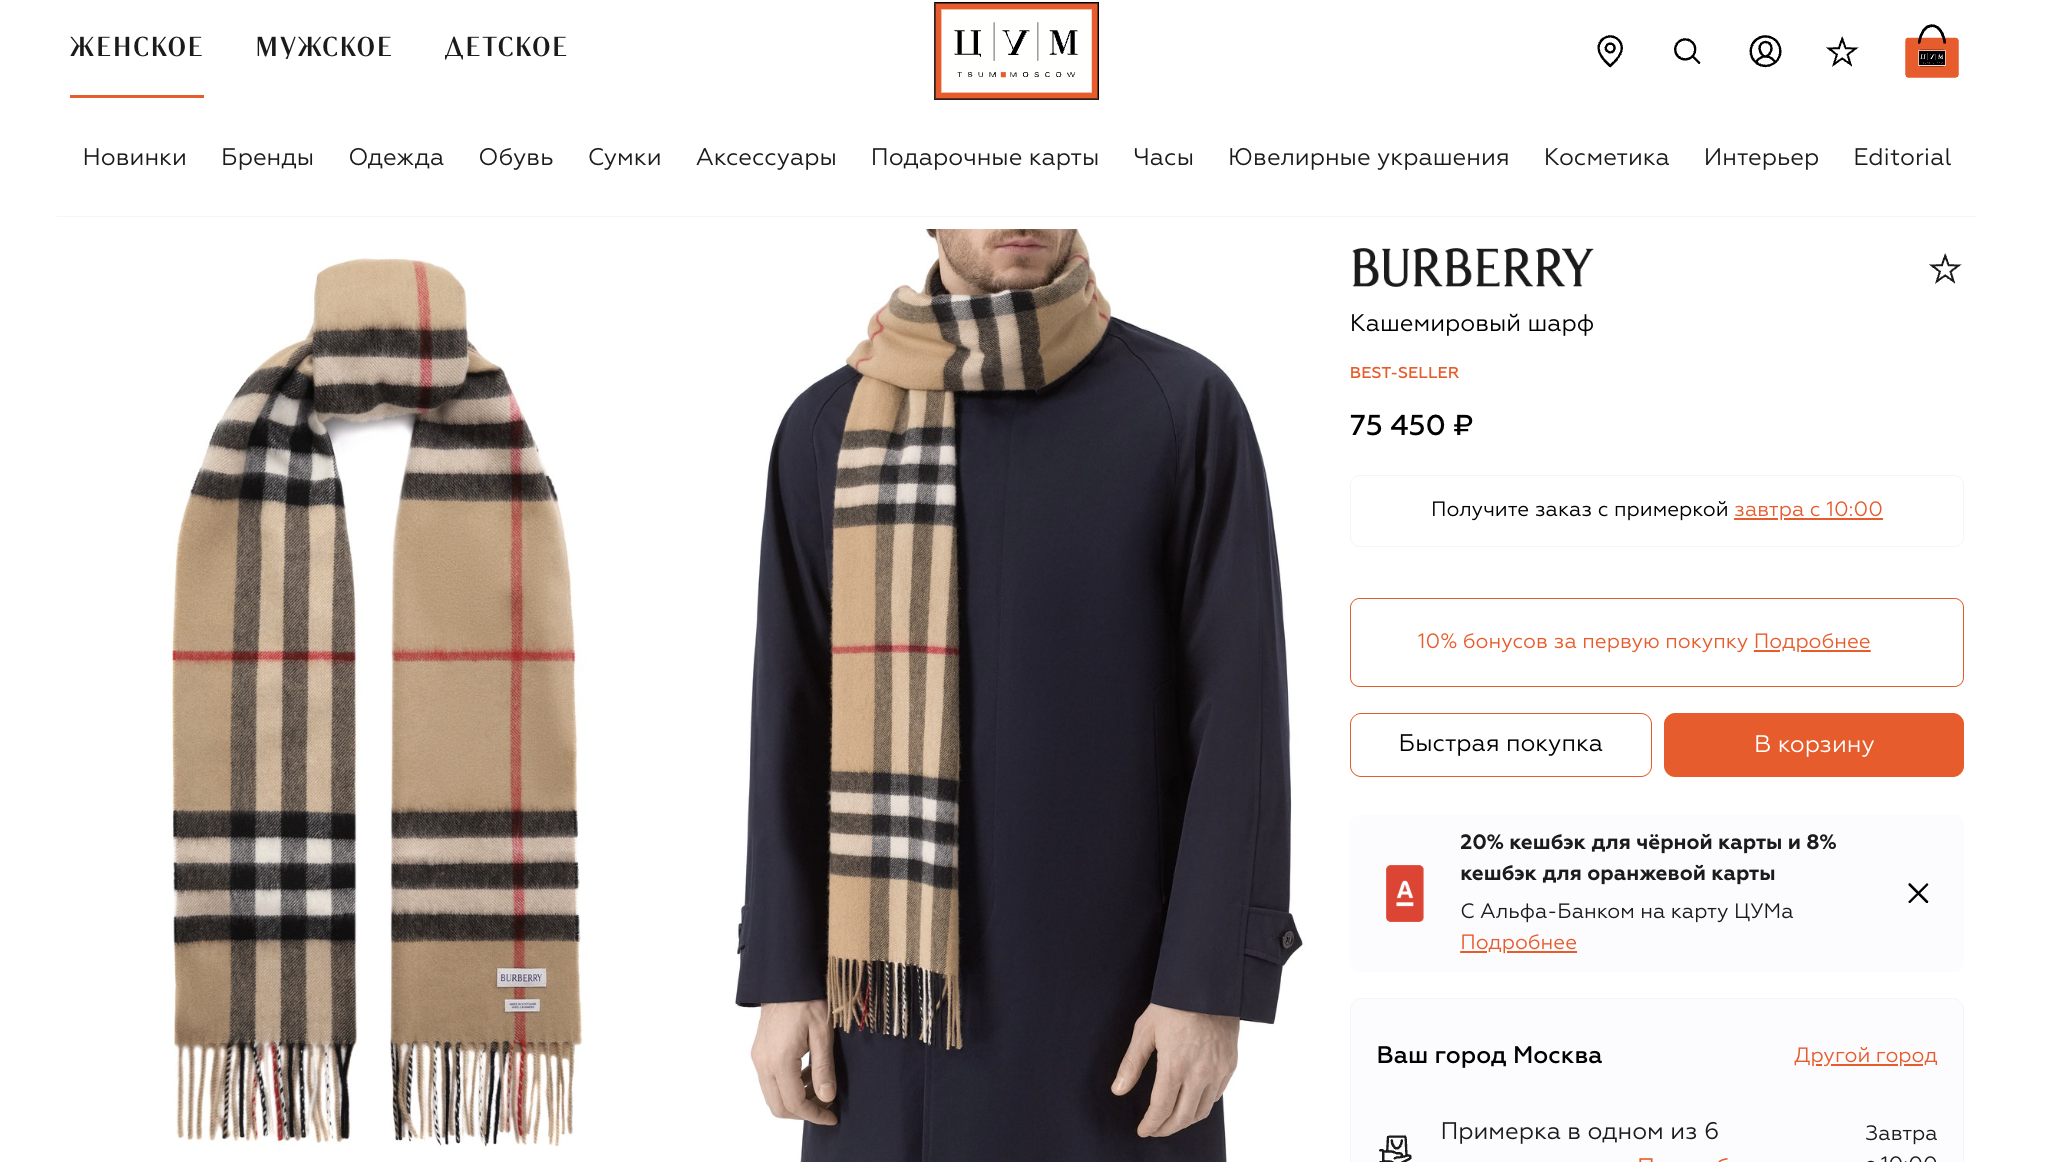Open the user account profile icon
The image size is (2056, 1162).
(x=1765, y=51)
